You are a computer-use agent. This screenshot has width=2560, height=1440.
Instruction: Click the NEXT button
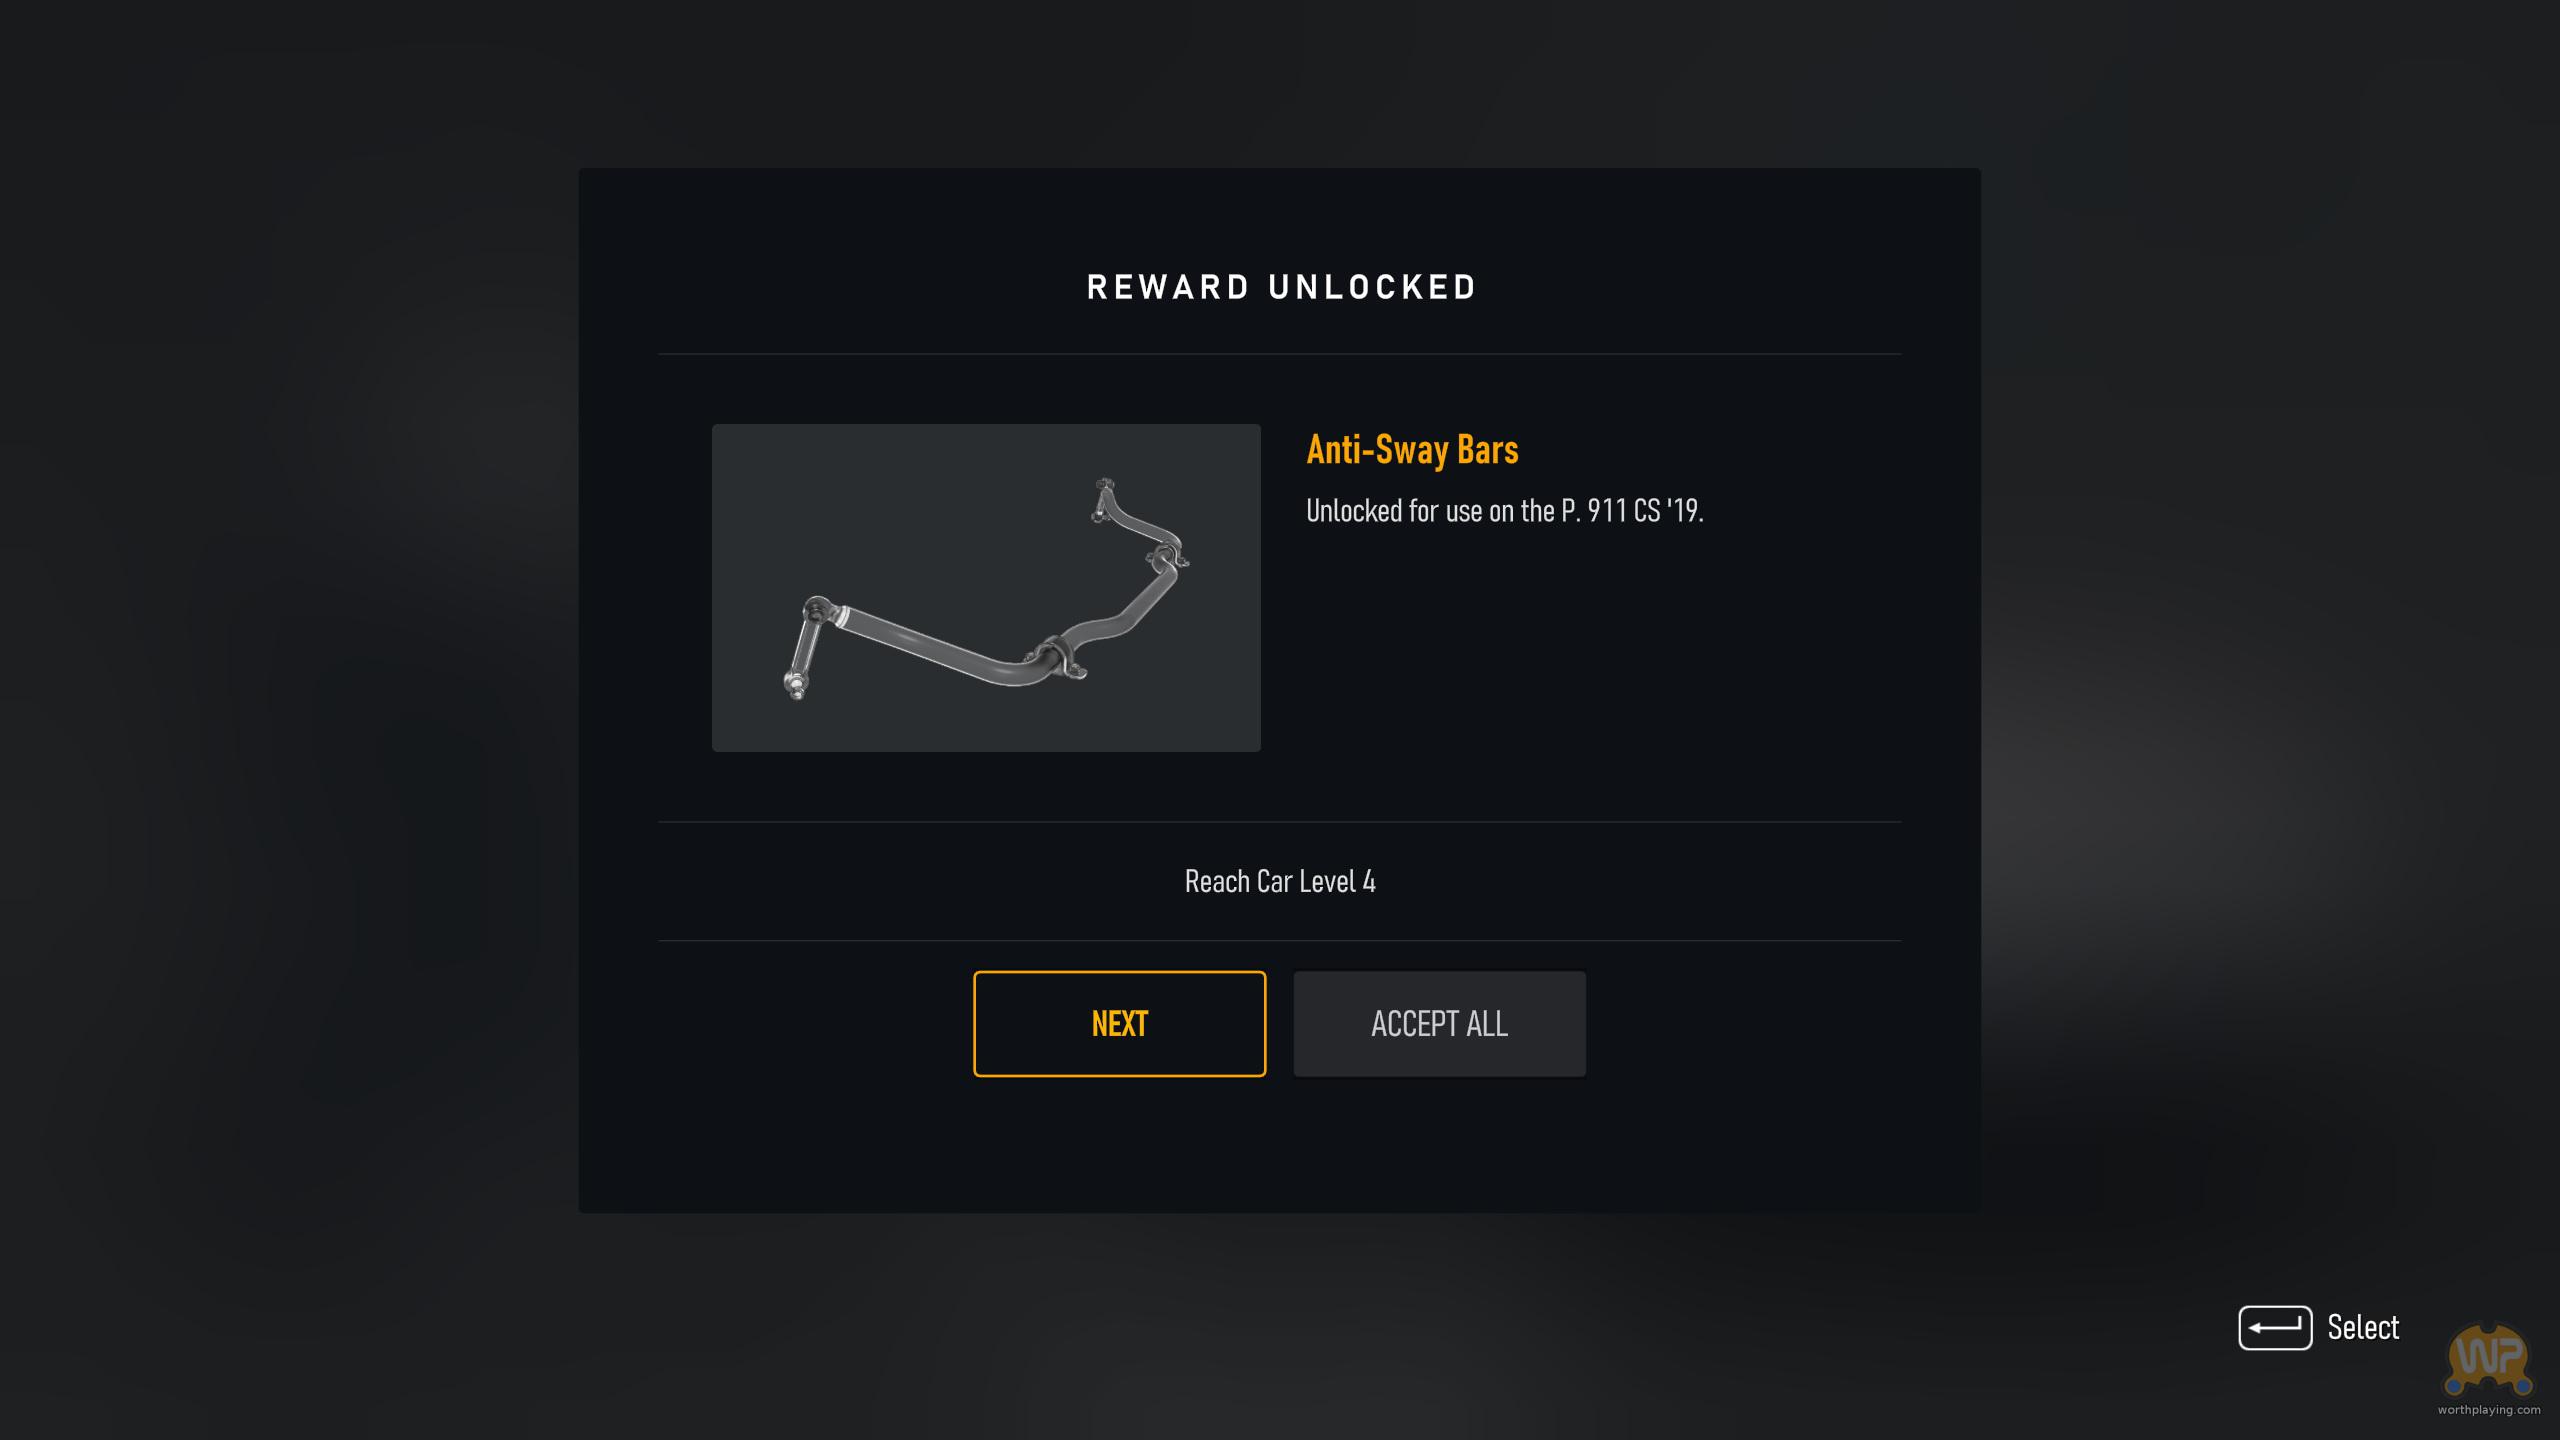[x=1119, y=1023]
